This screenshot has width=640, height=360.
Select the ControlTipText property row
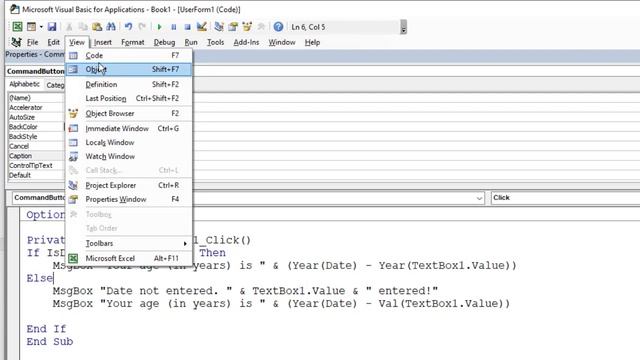(x=36, y=165)
